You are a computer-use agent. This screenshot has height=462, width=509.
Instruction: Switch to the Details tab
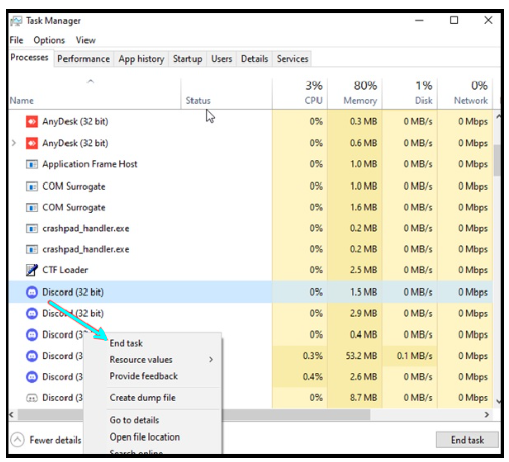click(254, 59)
